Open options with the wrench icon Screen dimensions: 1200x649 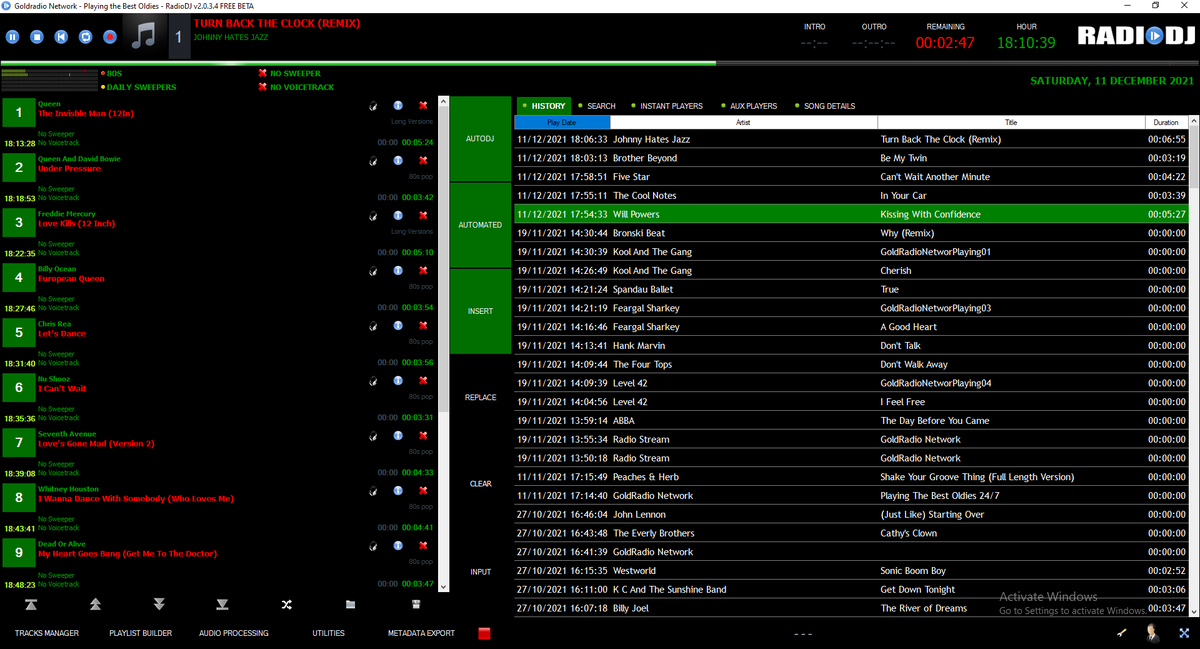(1122, 632)
